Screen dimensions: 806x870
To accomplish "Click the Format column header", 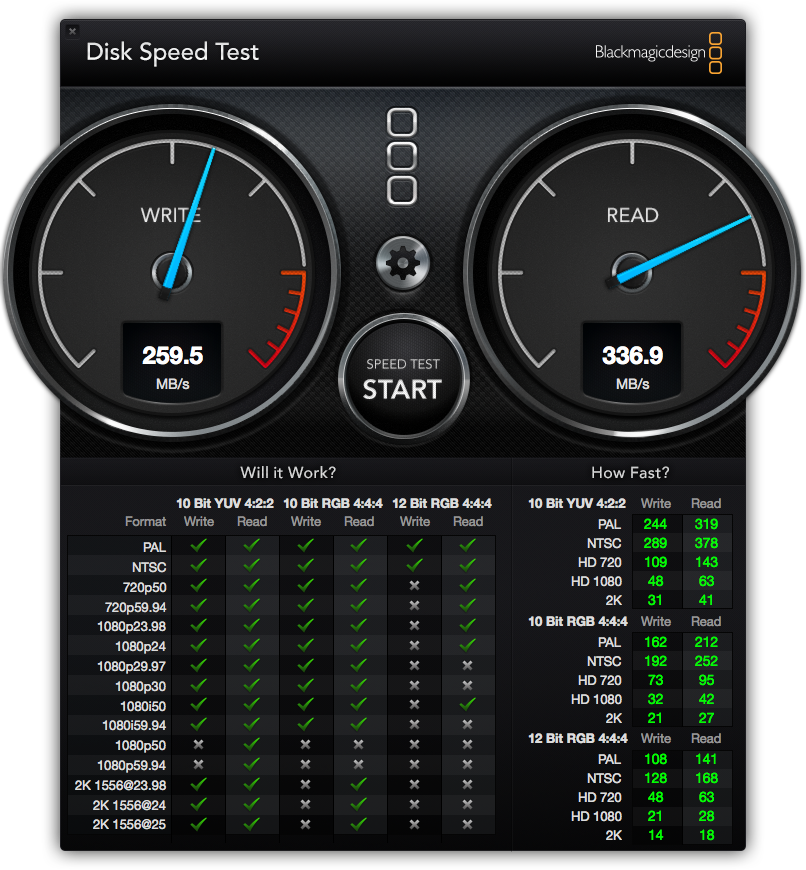I will pyautogui.click(x=145, y=522).
